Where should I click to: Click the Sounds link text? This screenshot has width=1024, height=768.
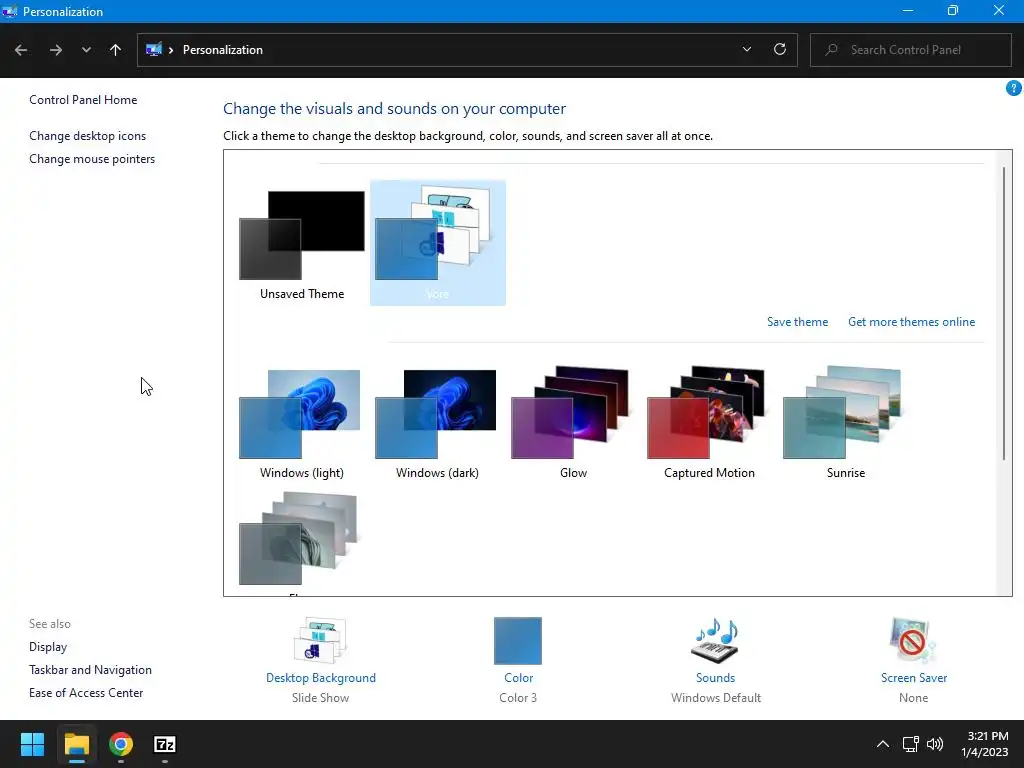coord(715,678)
